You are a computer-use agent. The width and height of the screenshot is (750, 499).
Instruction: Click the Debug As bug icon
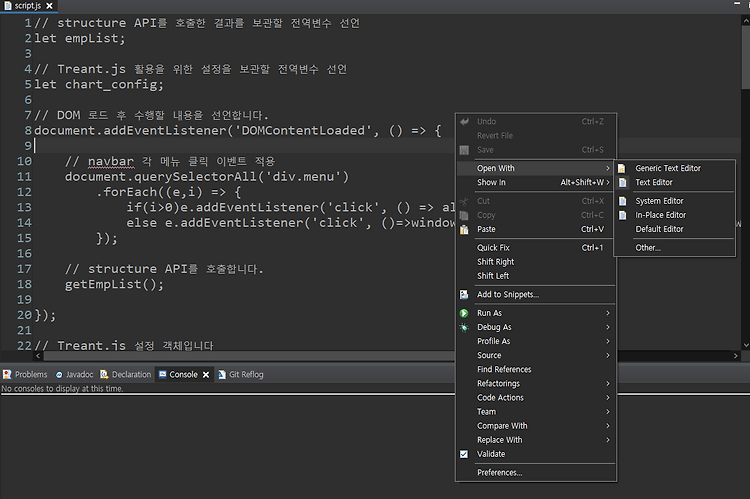pyautogui.click(x=464, y=328)
